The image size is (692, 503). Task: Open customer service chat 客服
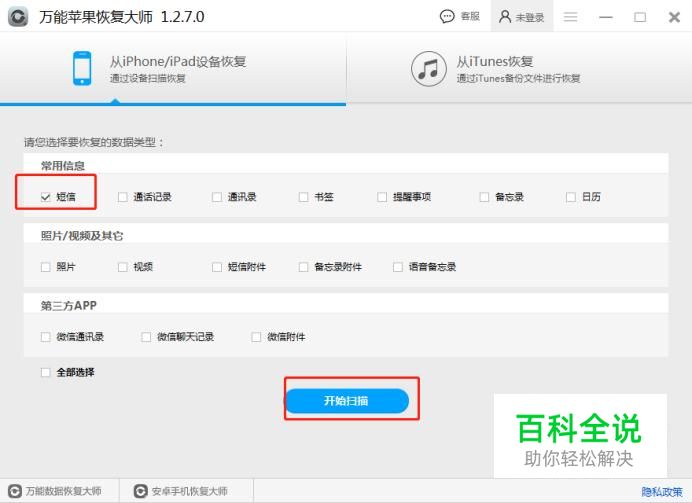(459, 17)
